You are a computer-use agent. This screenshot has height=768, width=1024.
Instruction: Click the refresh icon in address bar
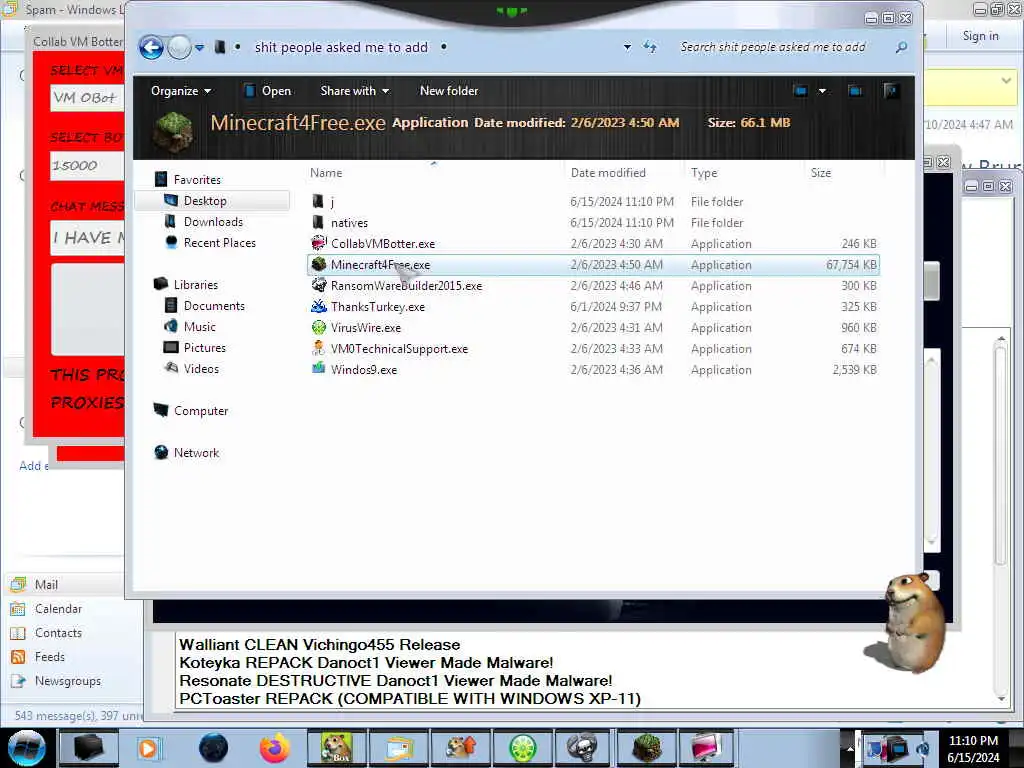pos(649,47)
